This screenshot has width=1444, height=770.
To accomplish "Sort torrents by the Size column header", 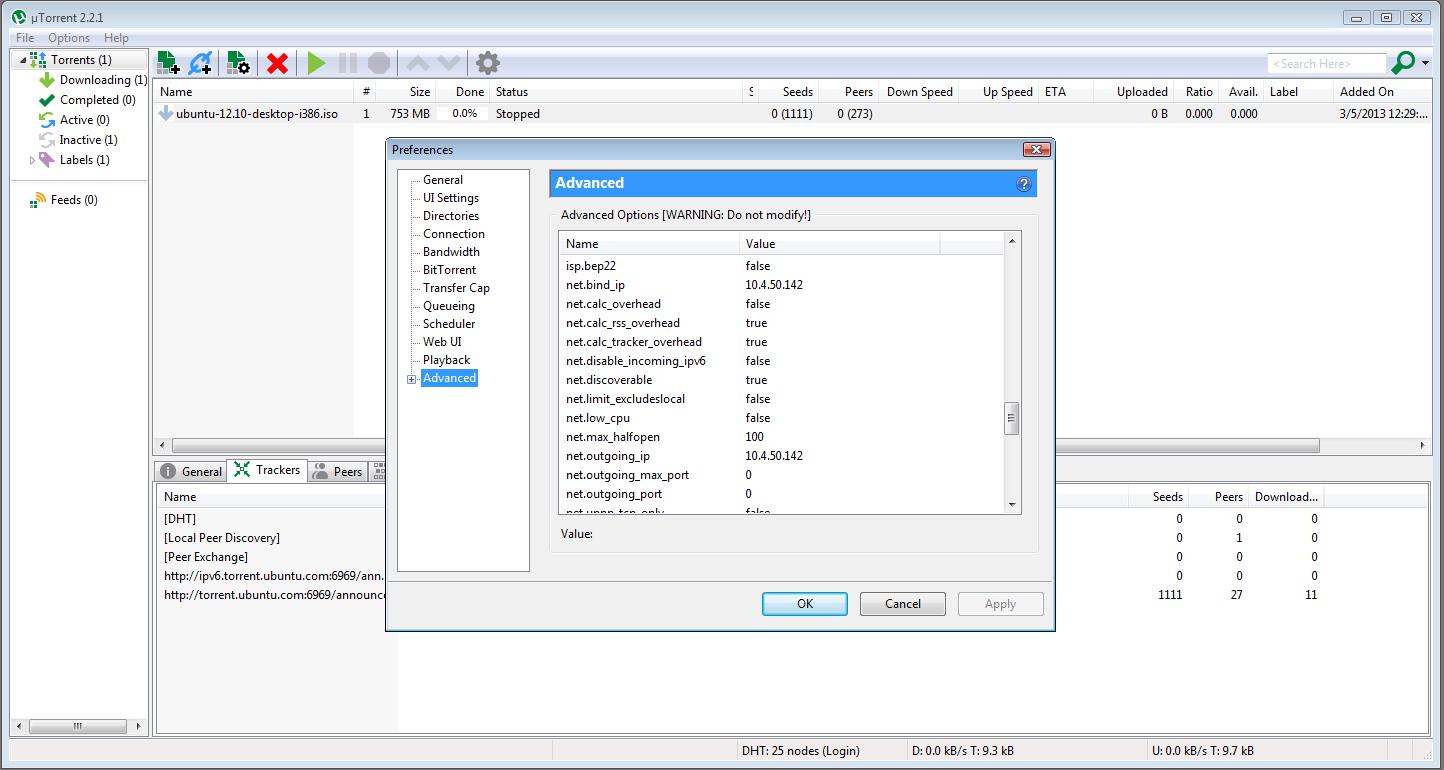I will [406, 92].
